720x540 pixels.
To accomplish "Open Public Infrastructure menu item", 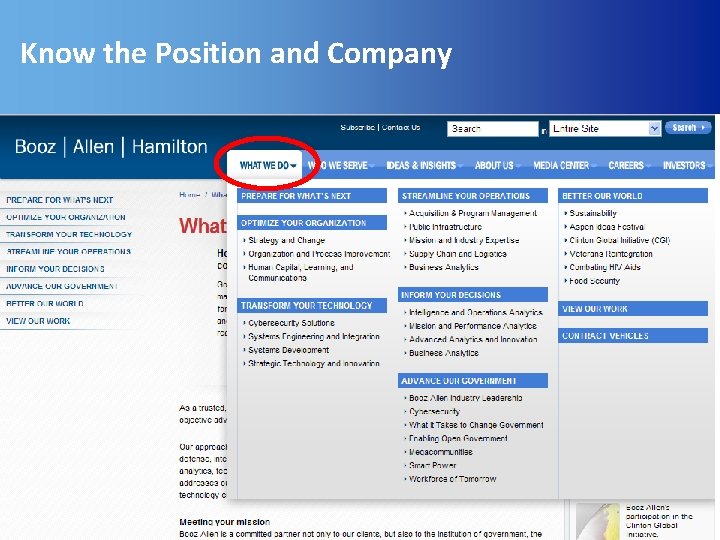I will pos(445,227).
